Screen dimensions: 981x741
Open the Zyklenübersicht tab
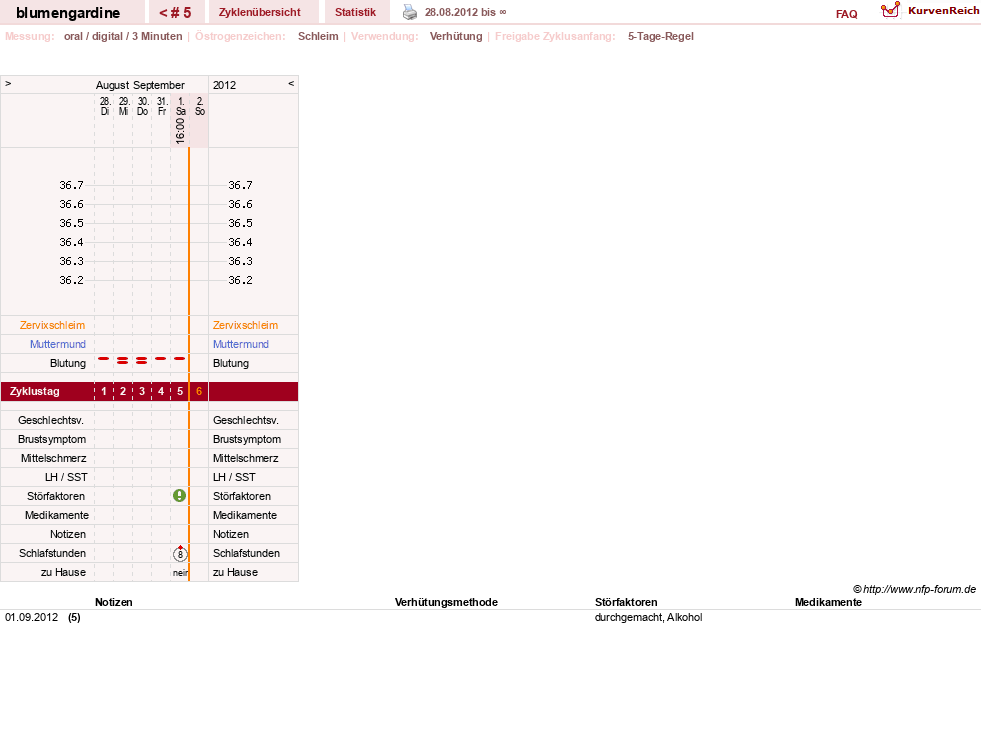point(260,13)
